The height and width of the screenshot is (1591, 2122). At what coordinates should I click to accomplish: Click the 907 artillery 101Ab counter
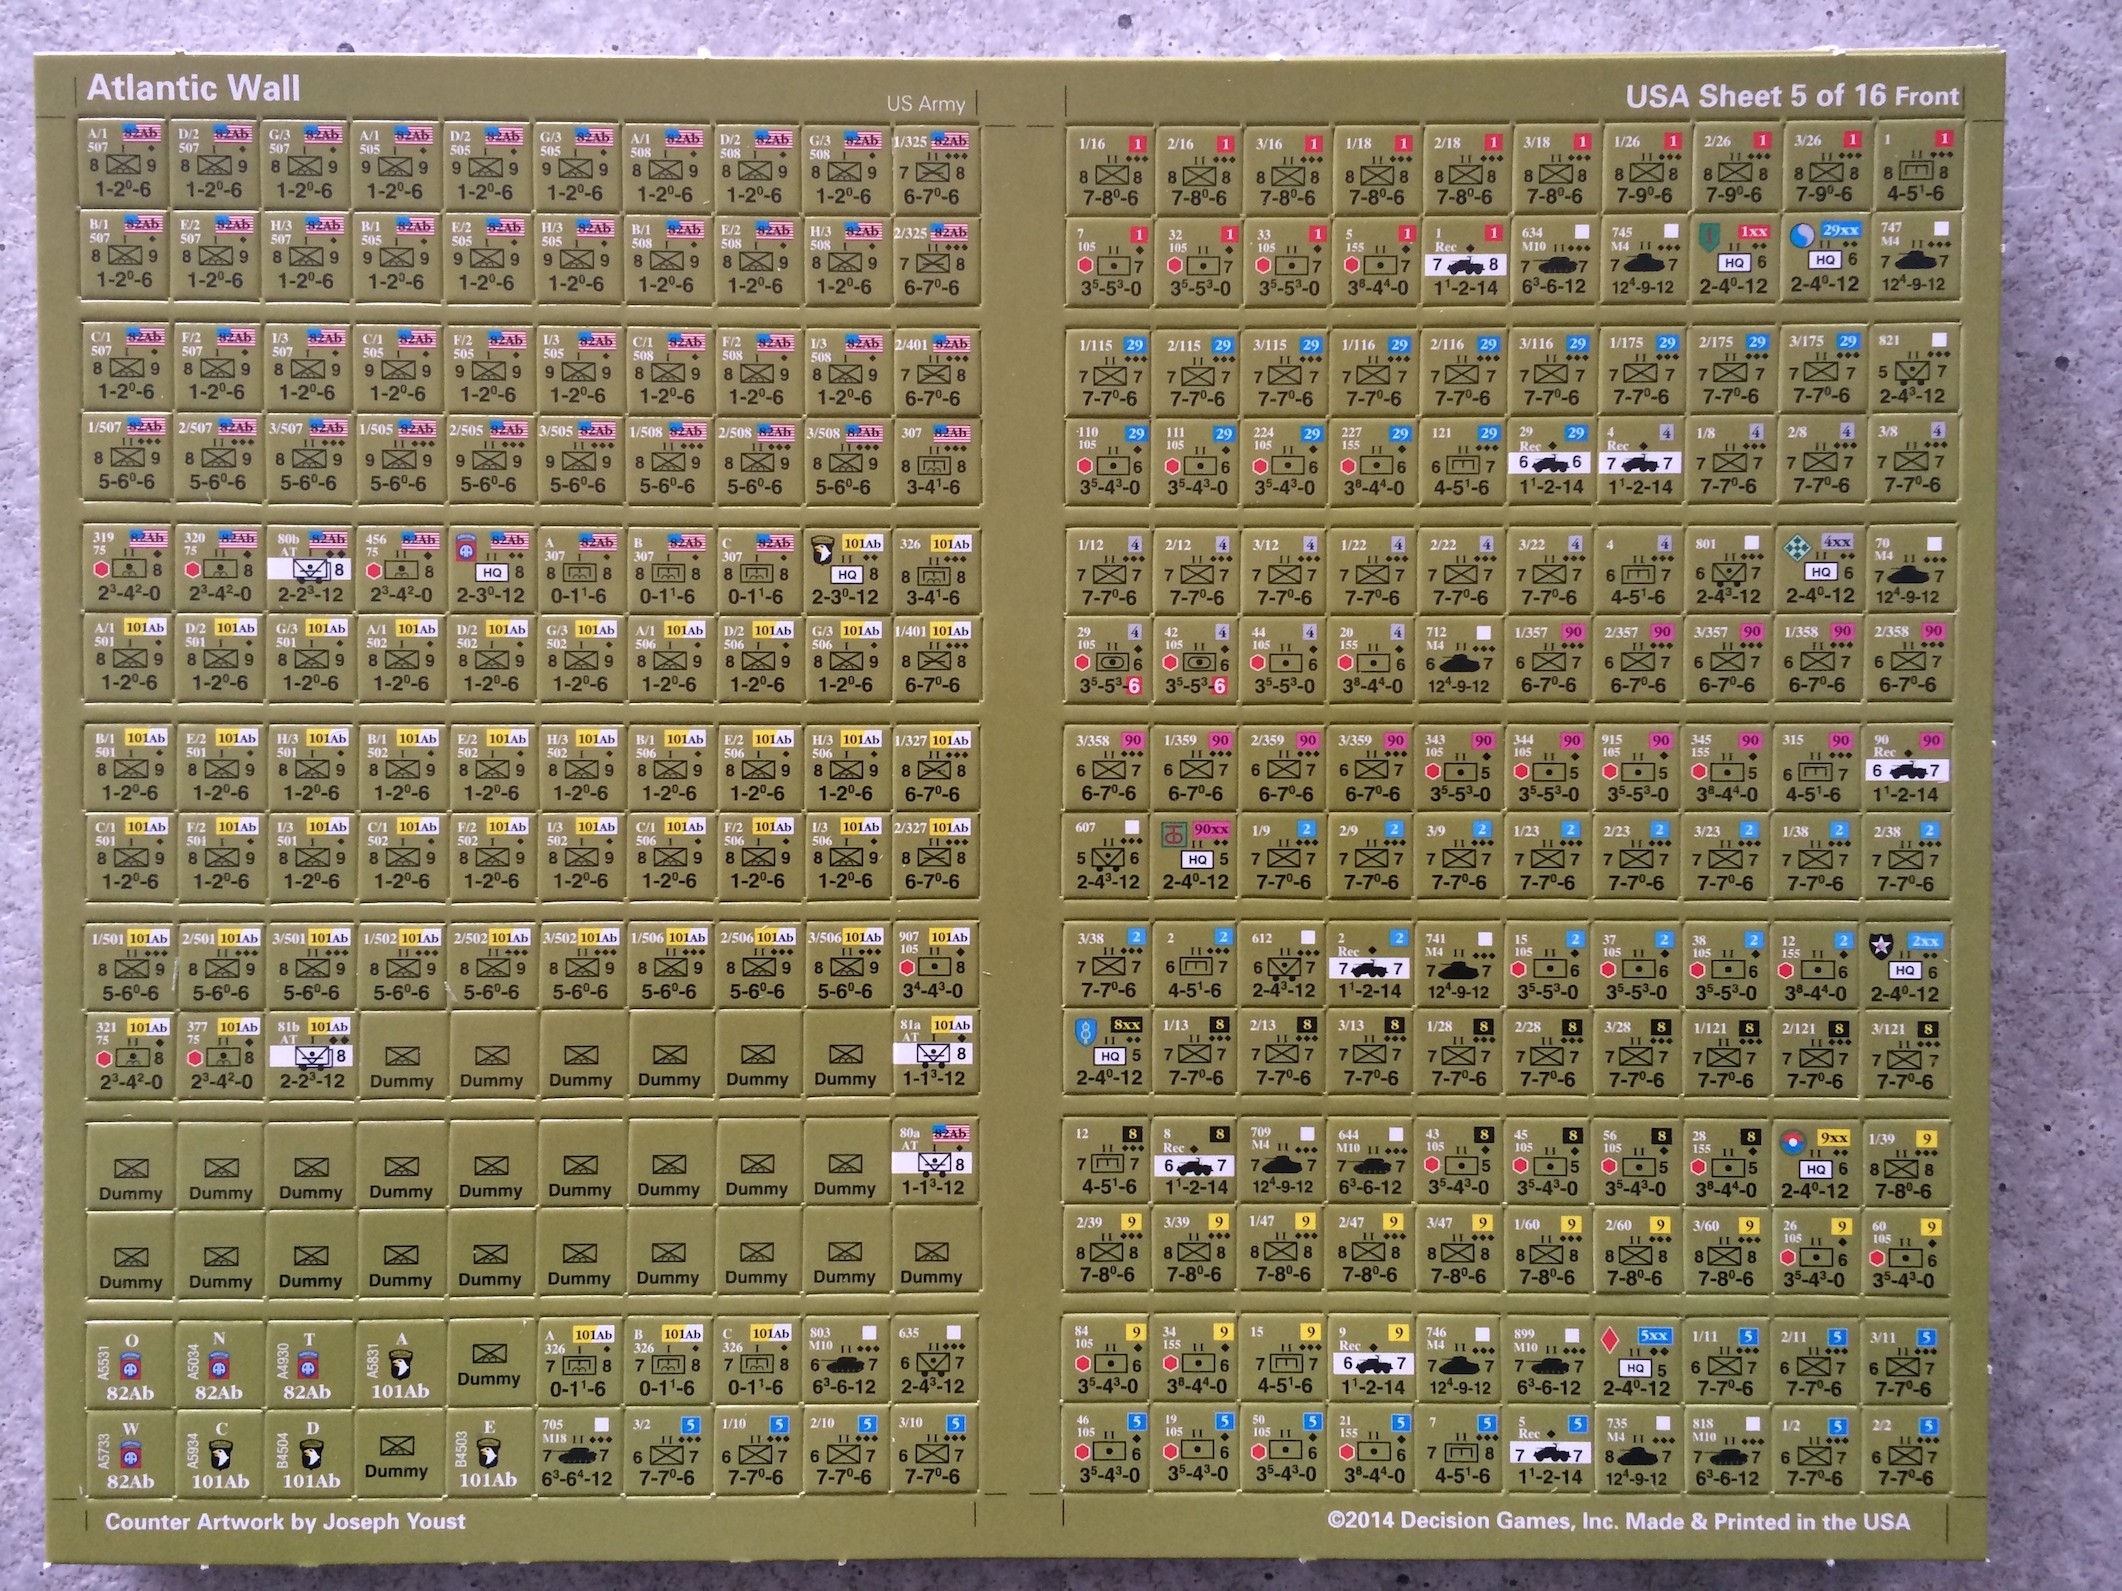(x=934, y=966)
